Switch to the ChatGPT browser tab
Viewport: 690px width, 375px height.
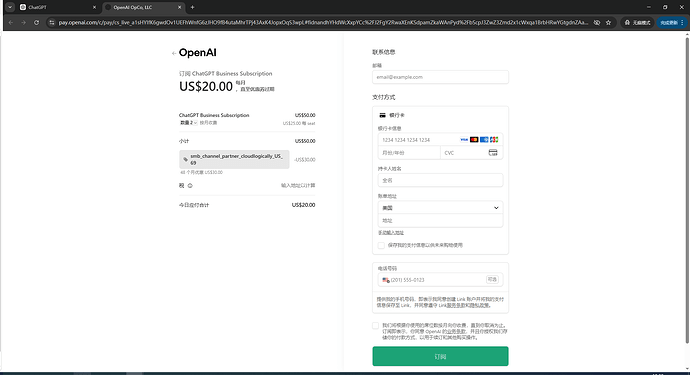point(58,7)
